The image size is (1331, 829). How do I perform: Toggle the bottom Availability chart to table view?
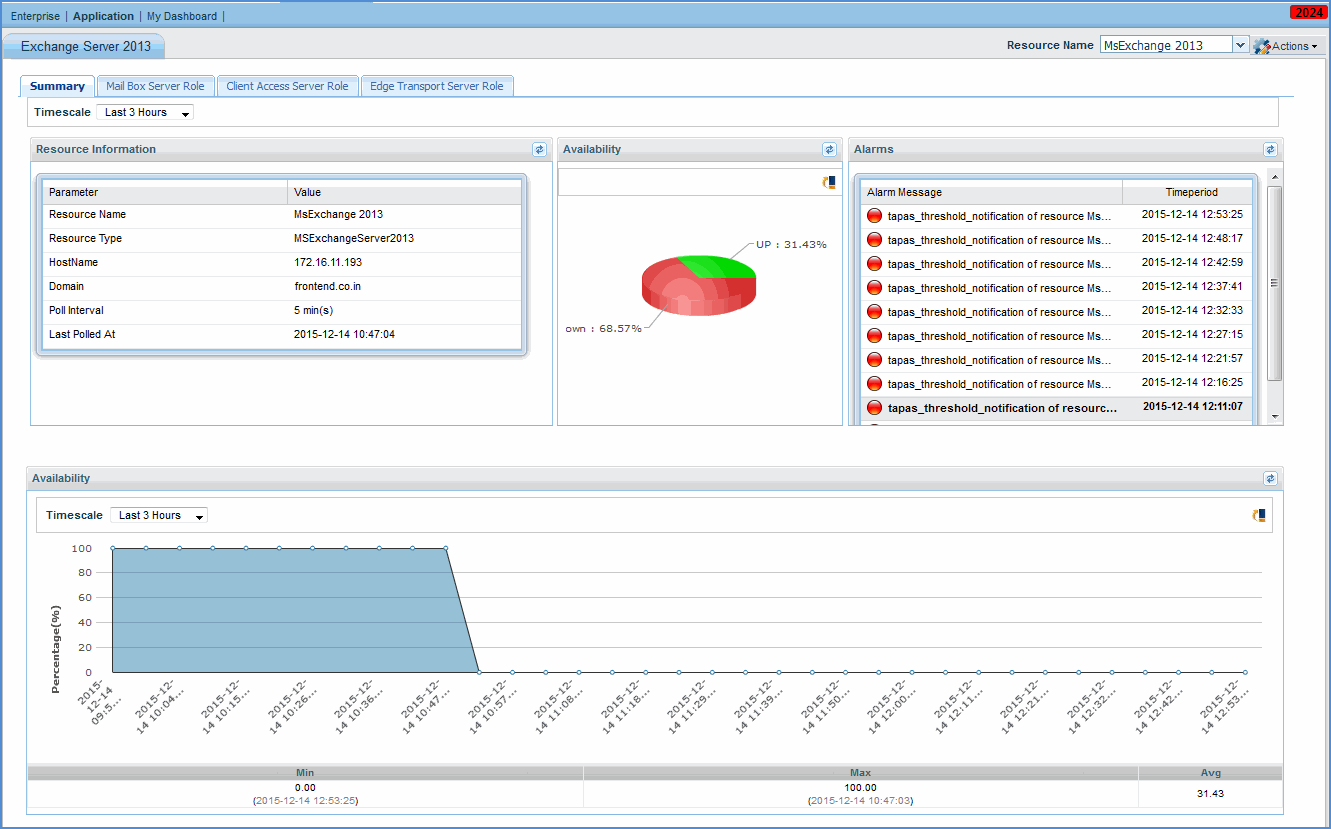[x=1258, y=515]
